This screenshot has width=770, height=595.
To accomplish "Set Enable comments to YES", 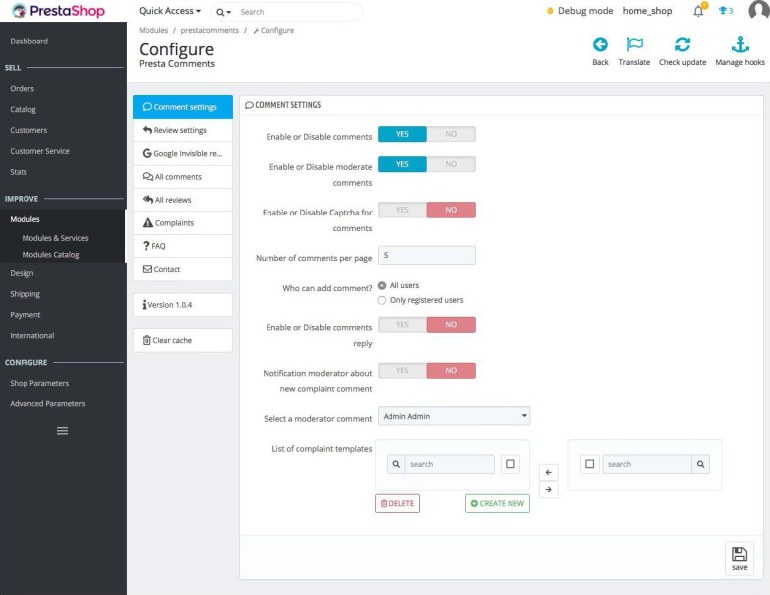I will 402,134.
